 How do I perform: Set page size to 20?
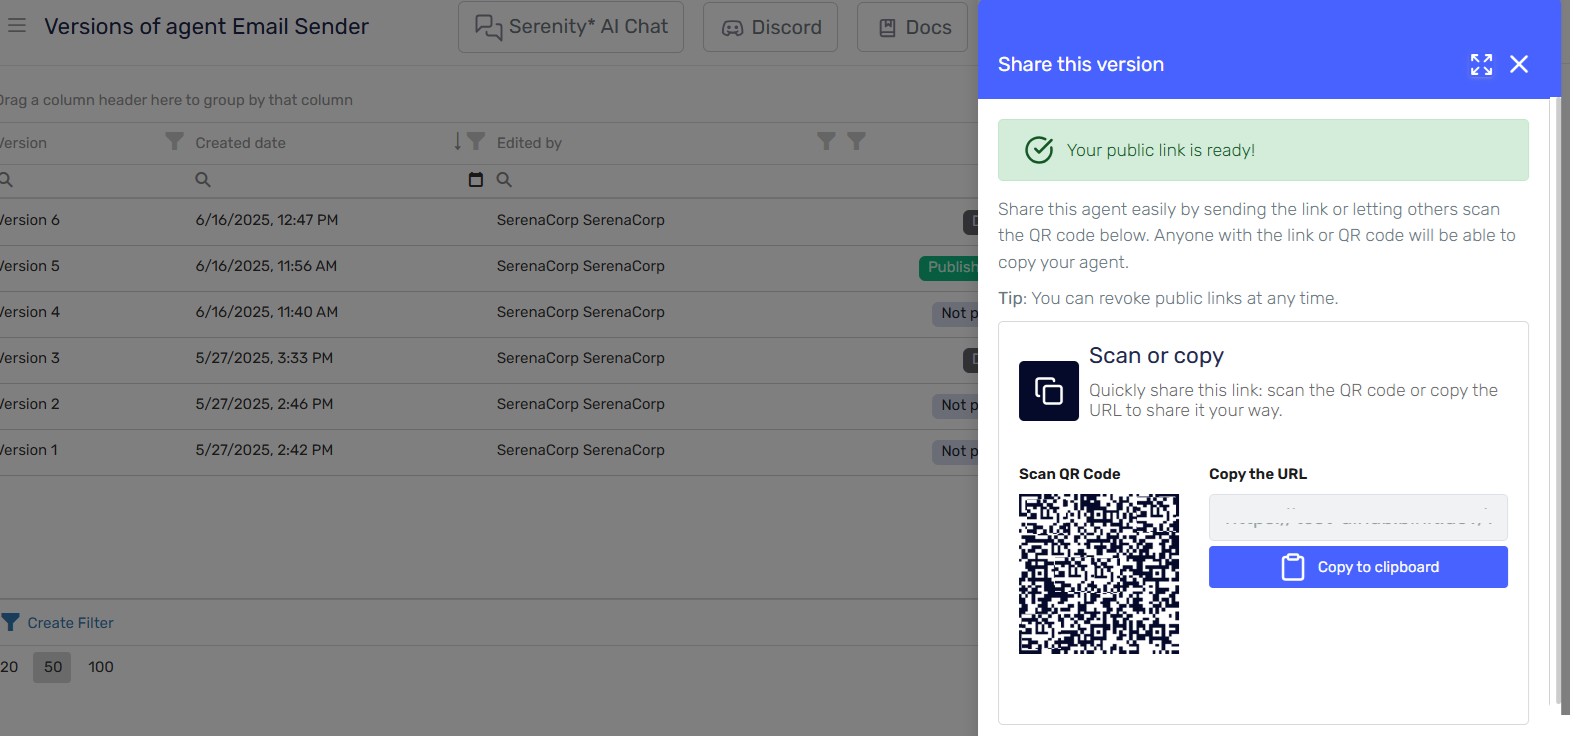9,667
